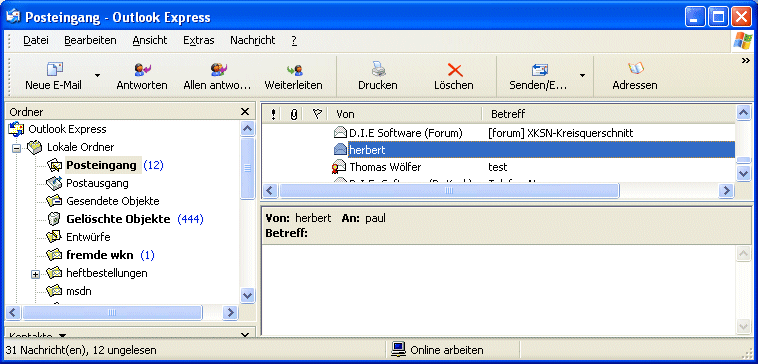Open Gesendete Objekte folder

click(x=113, y=201)
